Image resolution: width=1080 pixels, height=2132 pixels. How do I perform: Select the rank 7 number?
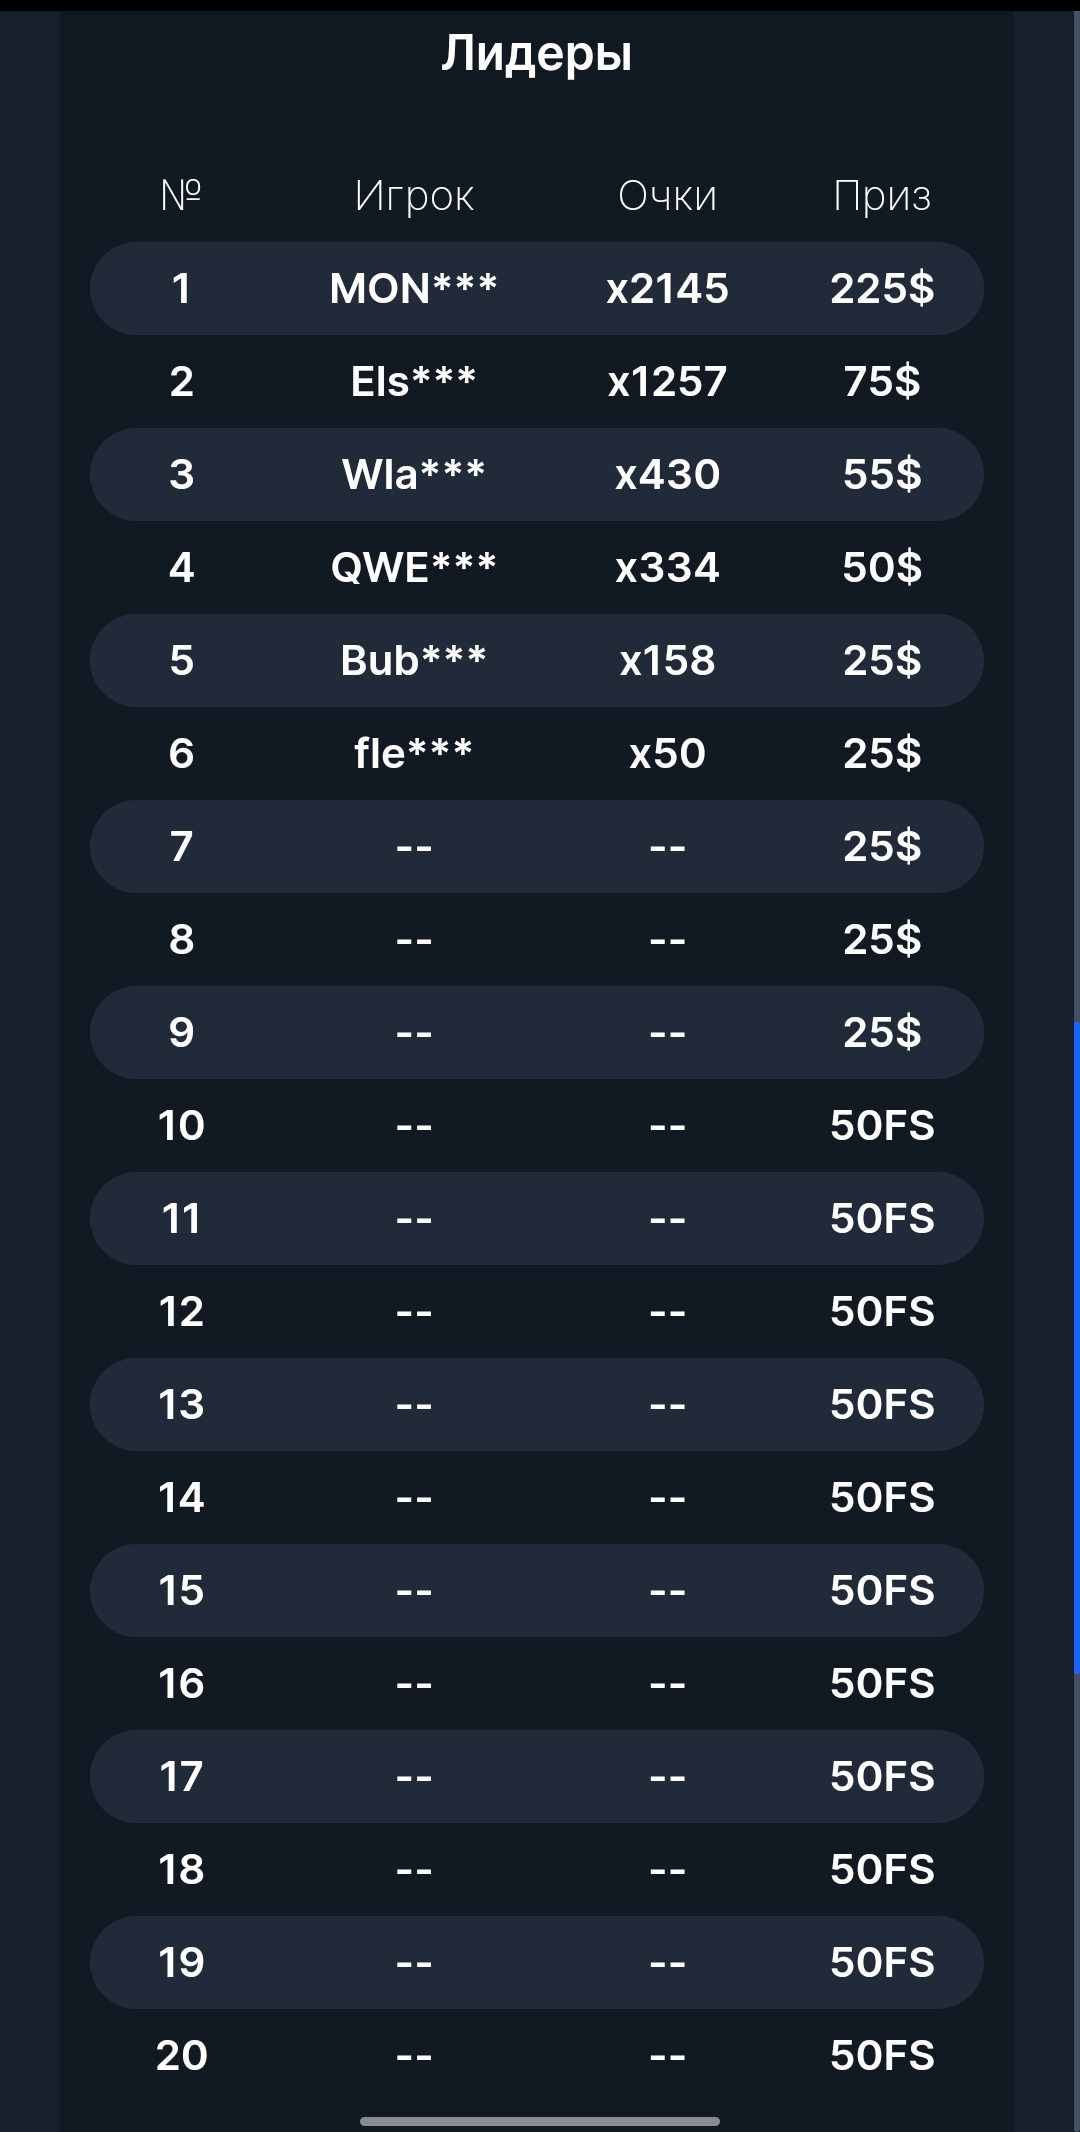tap(181, 846)
